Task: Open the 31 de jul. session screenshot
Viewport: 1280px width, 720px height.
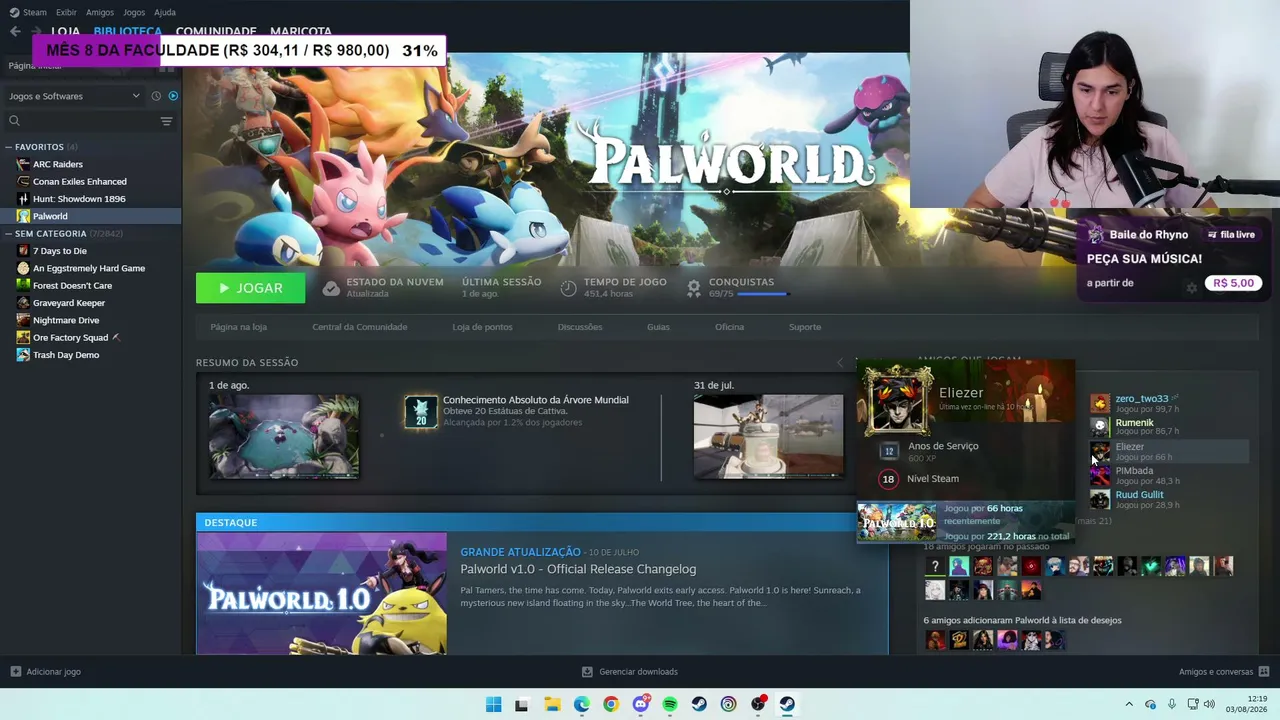Action: point(768,436)
